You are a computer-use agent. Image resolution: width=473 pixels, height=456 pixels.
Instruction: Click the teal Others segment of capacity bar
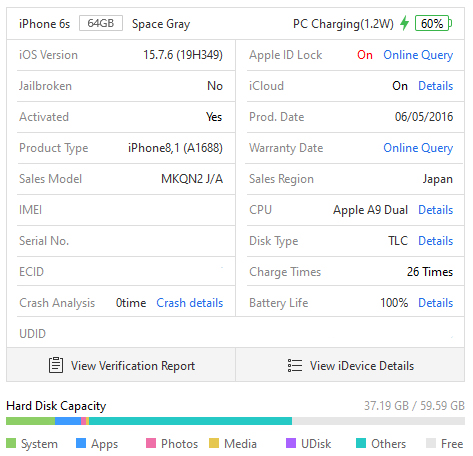190,421
